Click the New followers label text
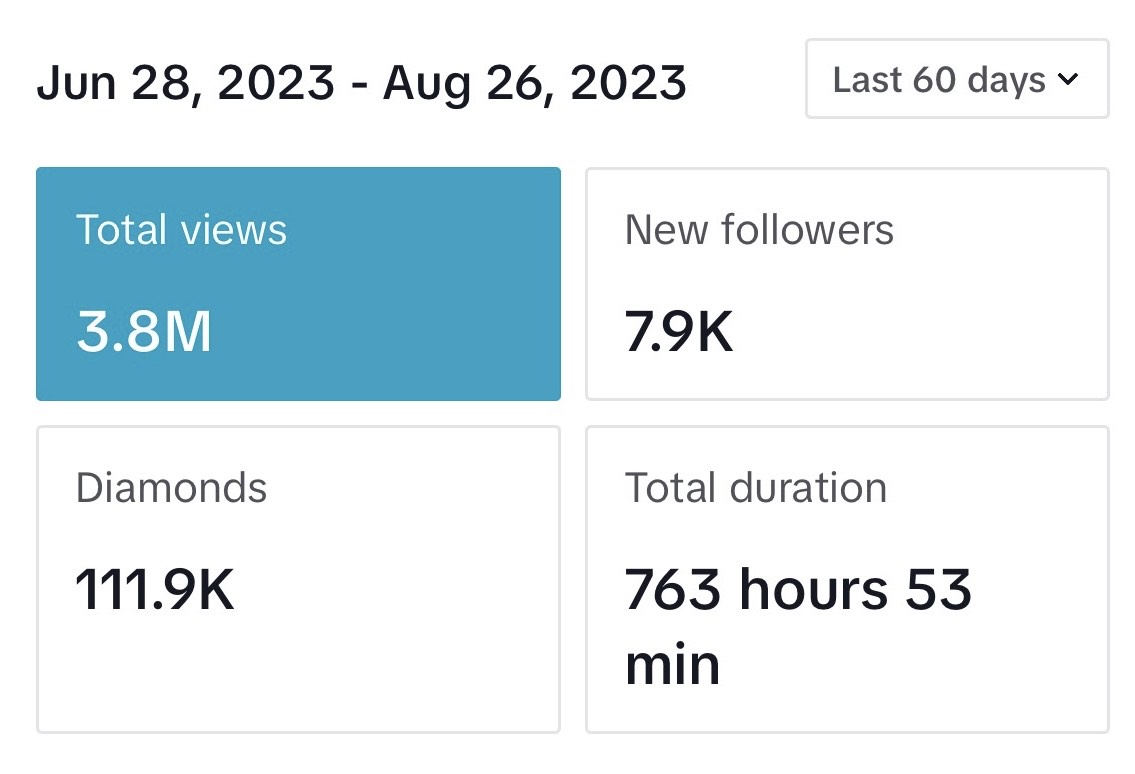The width and height of the screenshot is (1135, 774). (x=759, y=230)
